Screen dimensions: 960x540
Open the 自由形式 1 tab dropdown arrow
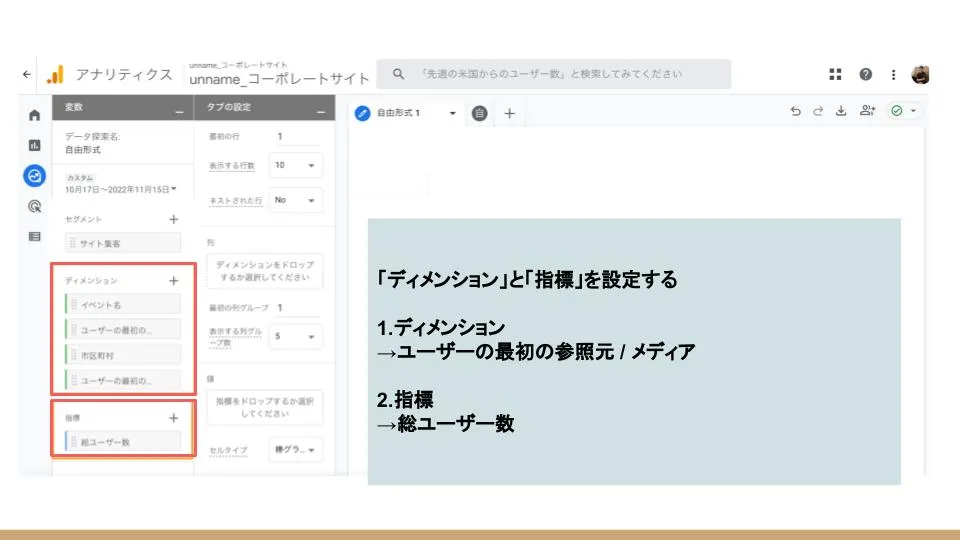pos(452,113)
